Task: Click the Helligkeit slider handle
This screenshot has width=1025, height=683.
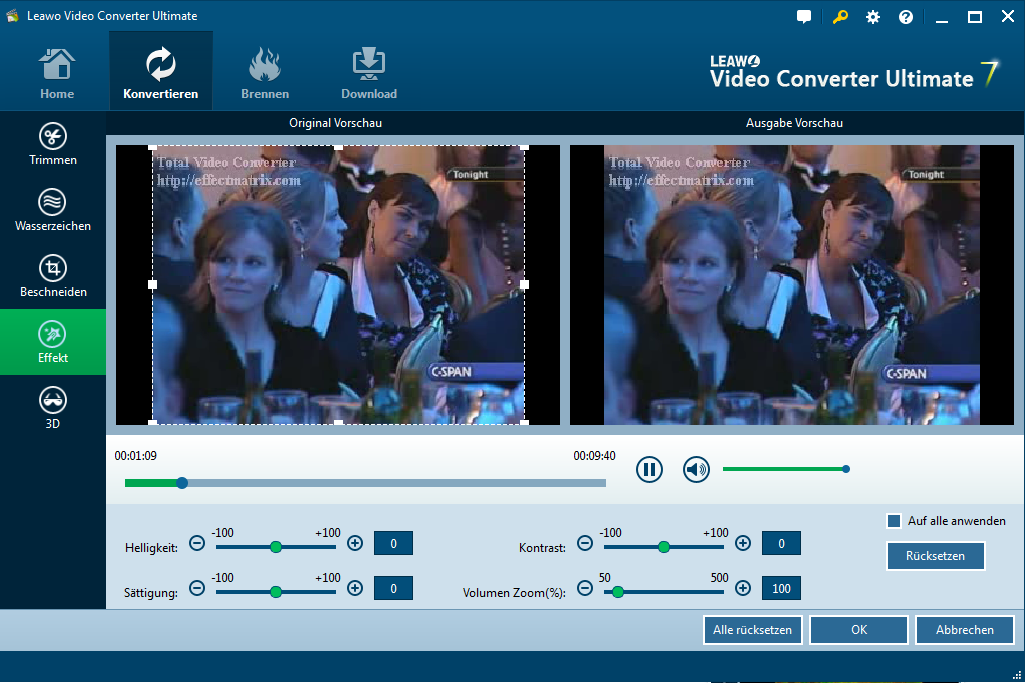Action: 276,546
